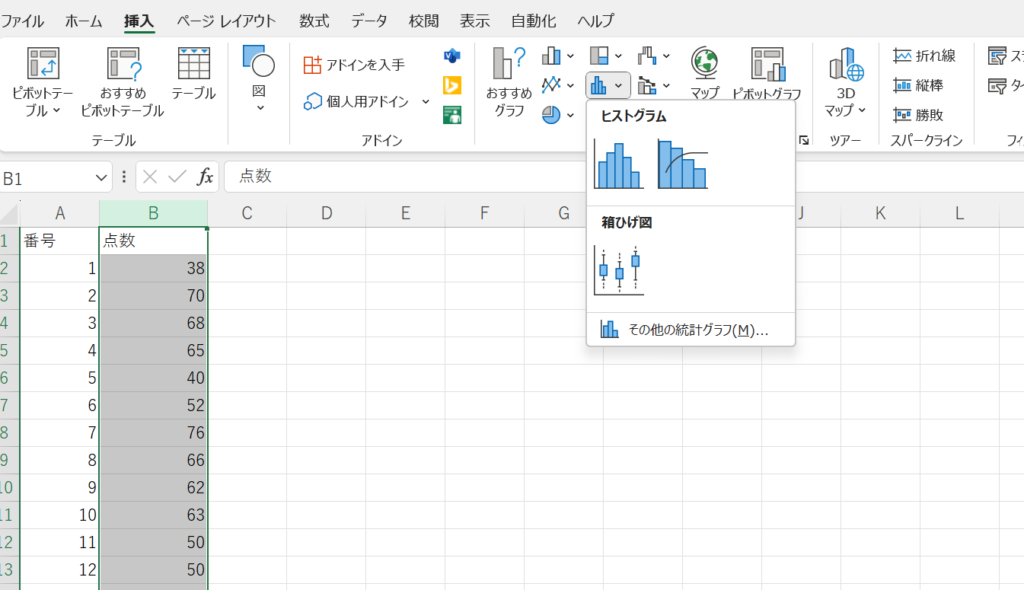1024x590 pixels.
Task: Click the おすすめグラフ recommended charts icon
Action: pos(509,82)
